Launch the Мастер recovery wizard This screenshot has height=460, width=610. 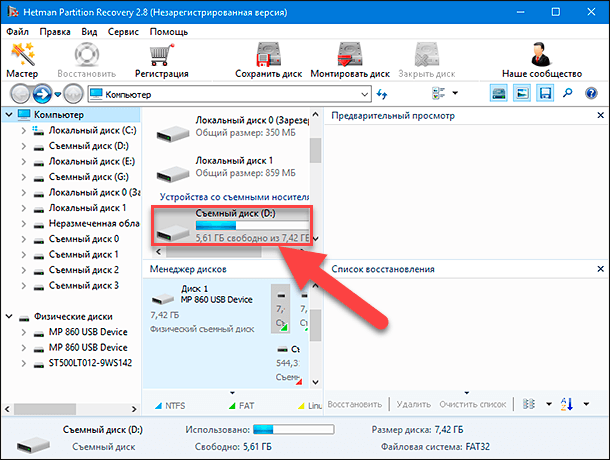22,60
